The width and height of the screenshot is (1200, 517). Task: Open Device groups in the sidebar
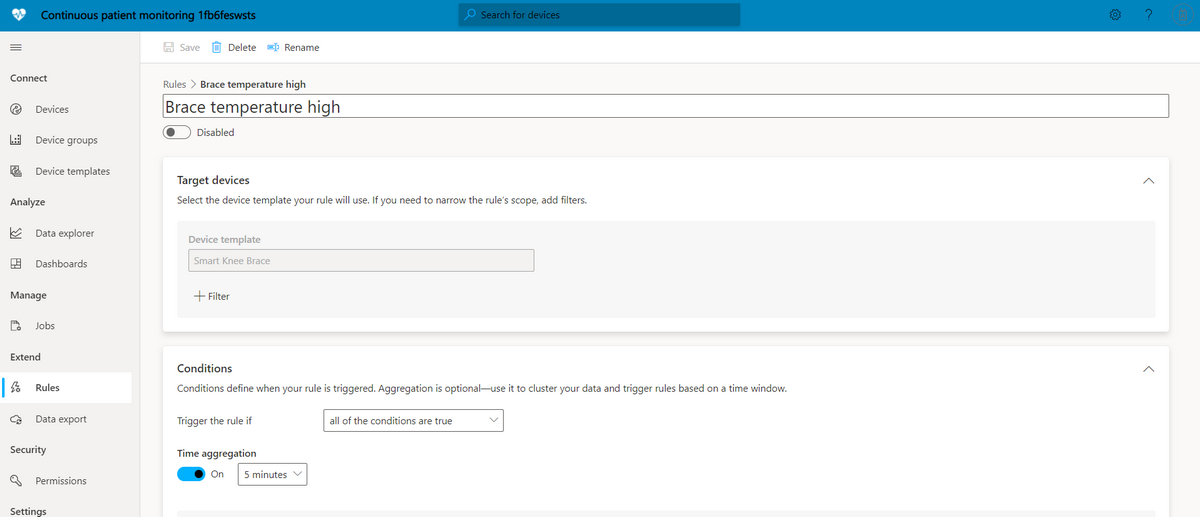65,140
